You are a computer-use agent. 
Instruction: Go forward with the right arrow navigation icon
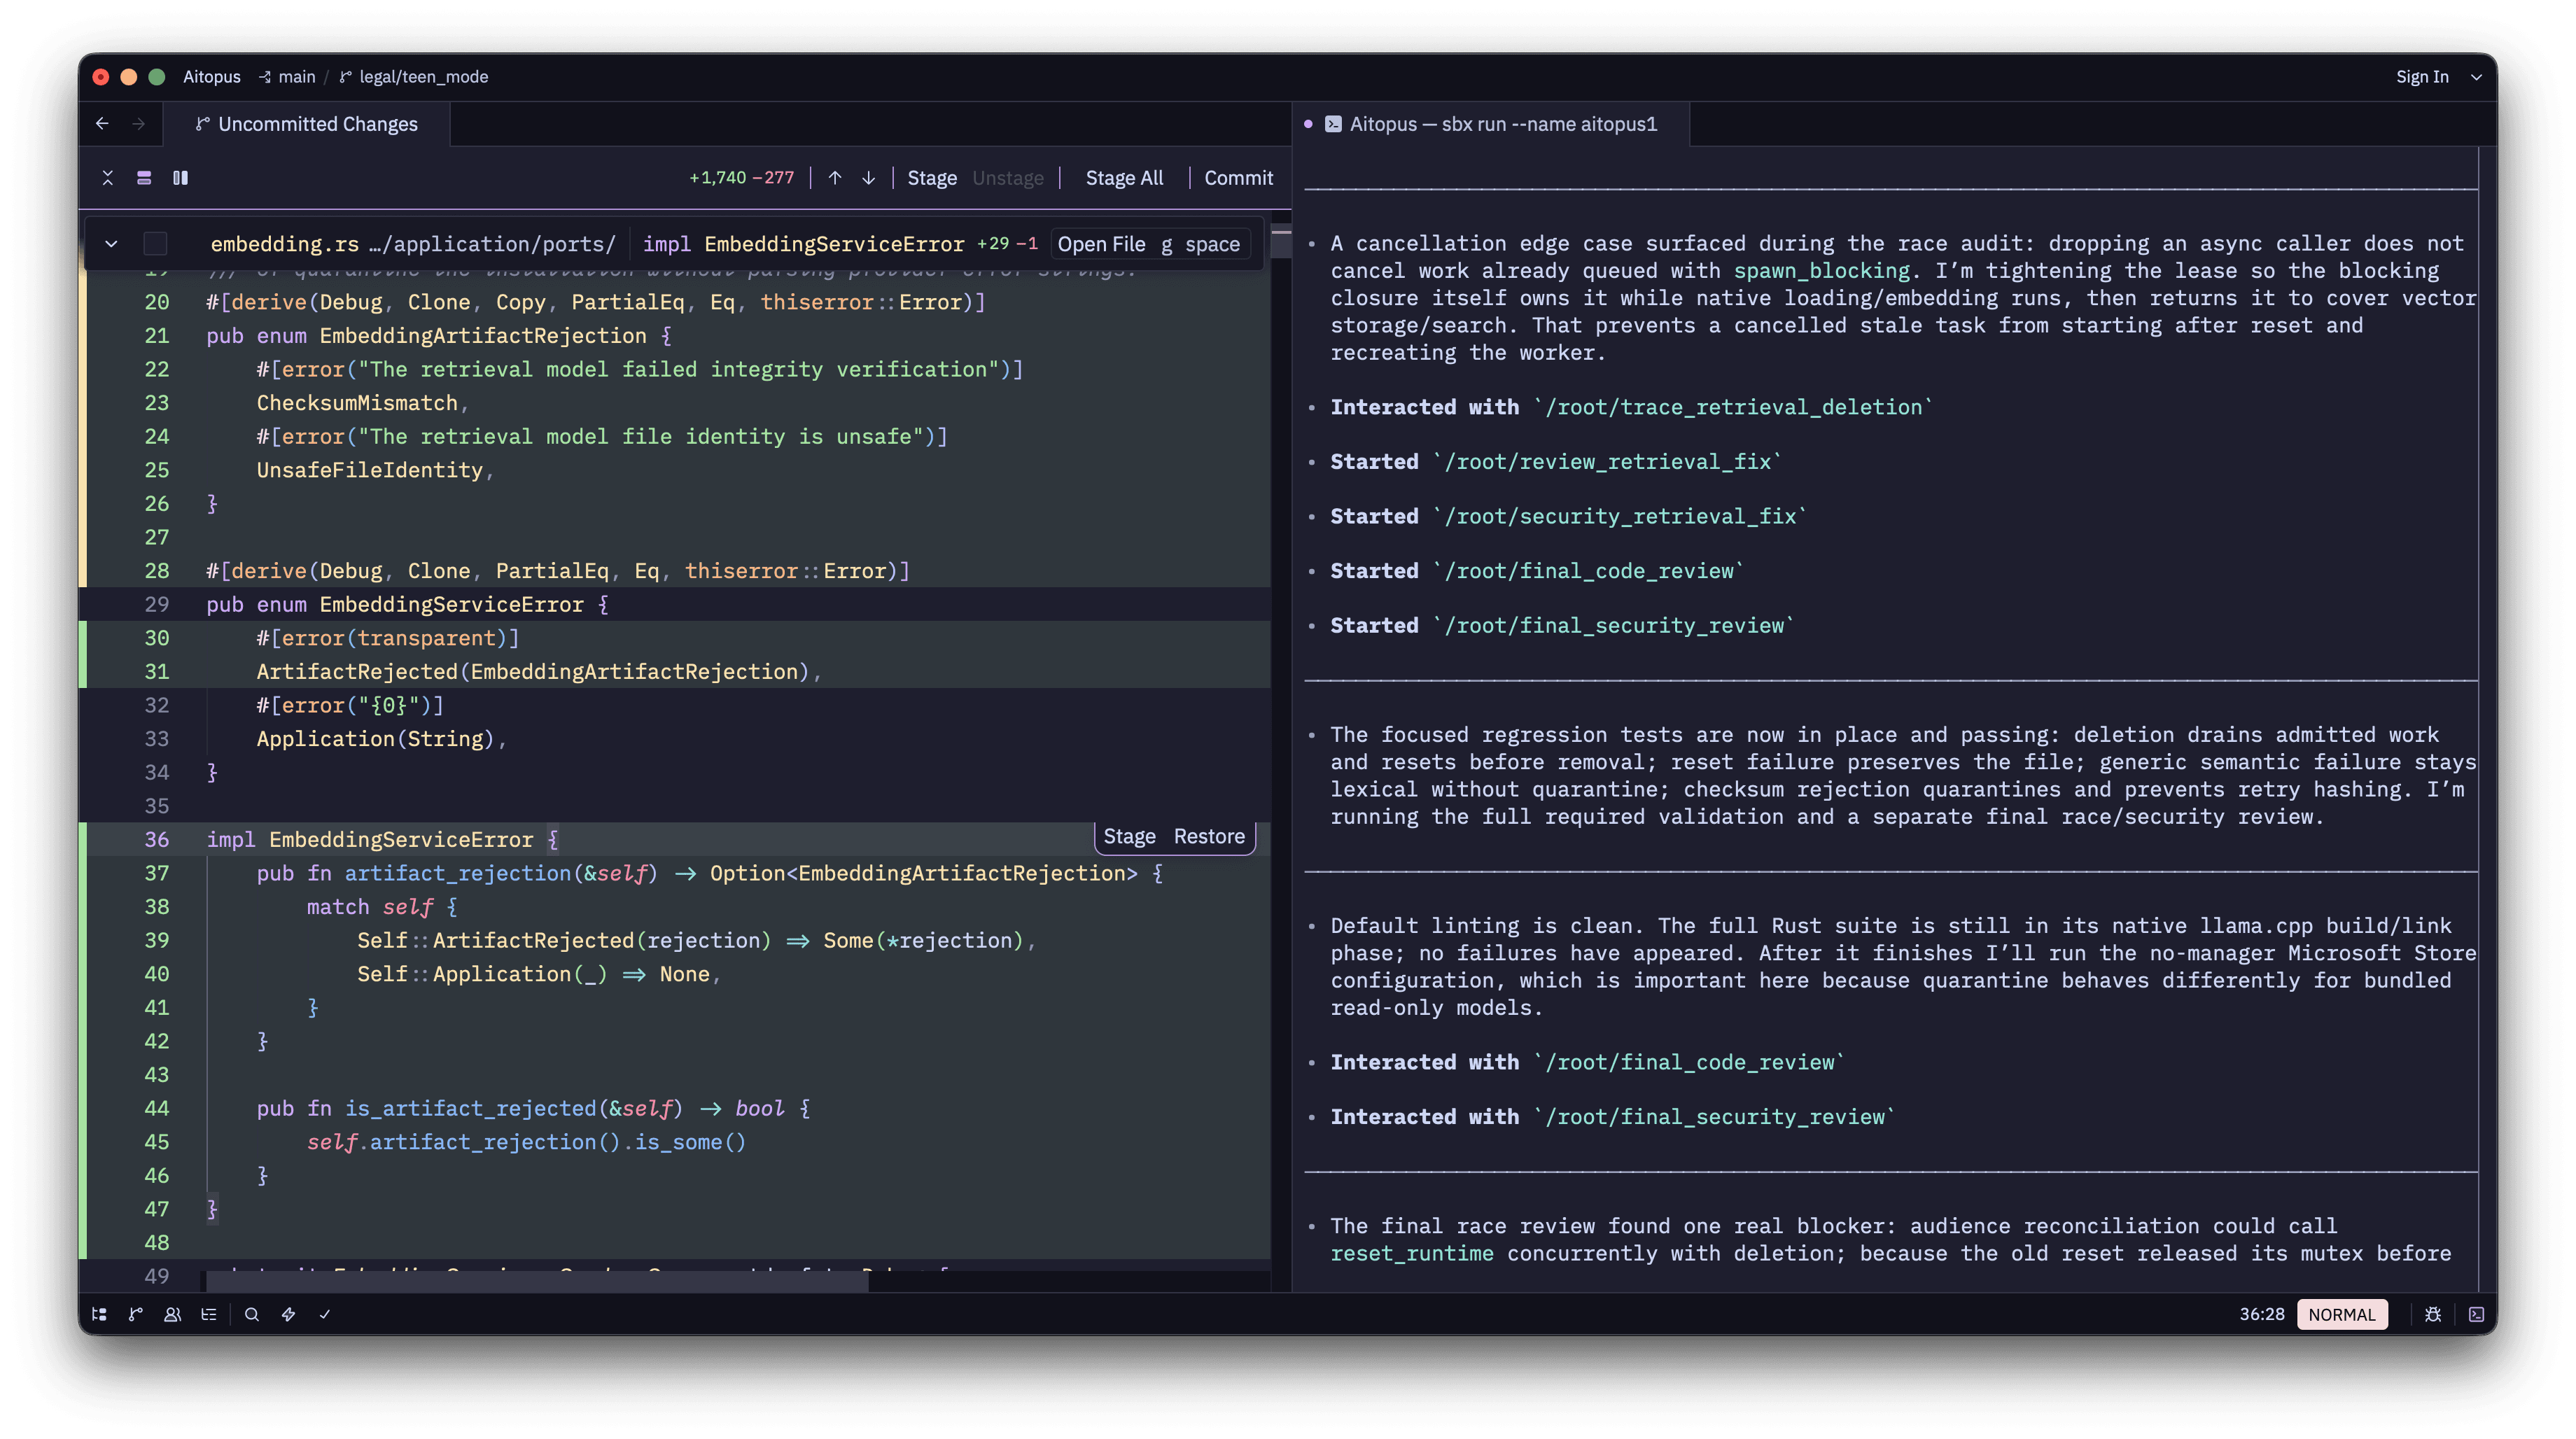tap(139, 123)
